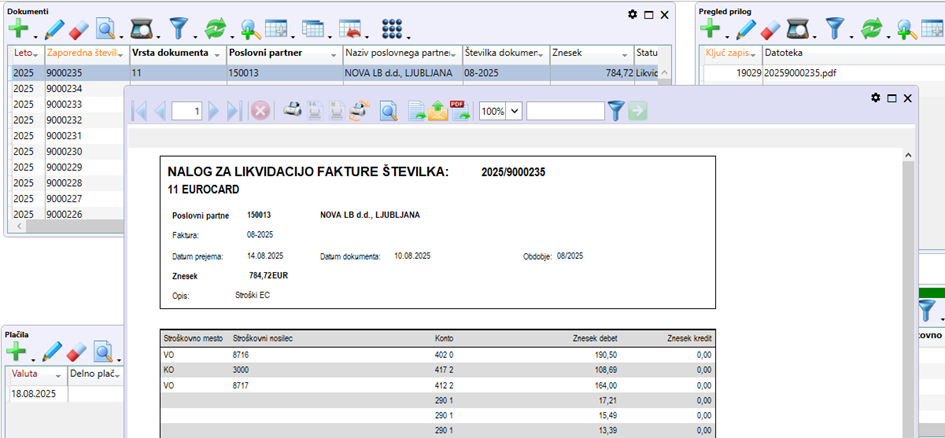Click pencil edit icon in Plačila panel

click(x=52, y=351)
